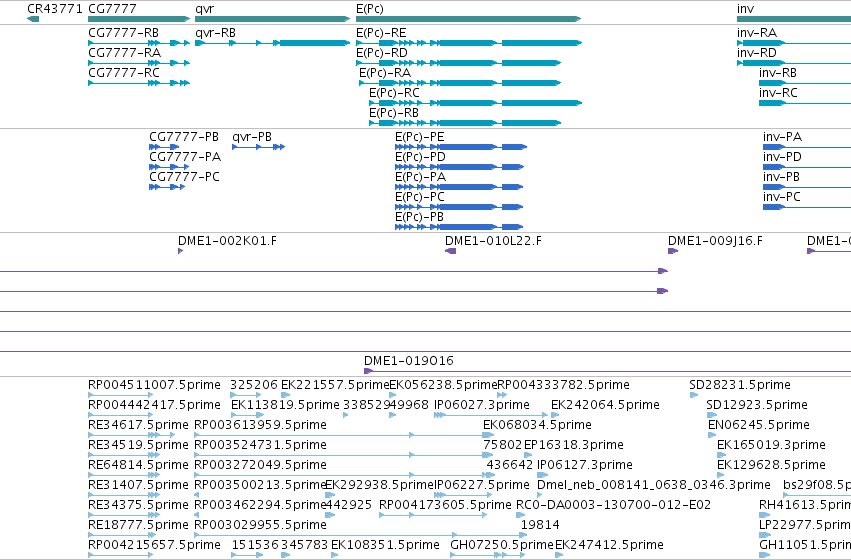
Task: Click the inv-PA protein label
Action: point(782,137)
